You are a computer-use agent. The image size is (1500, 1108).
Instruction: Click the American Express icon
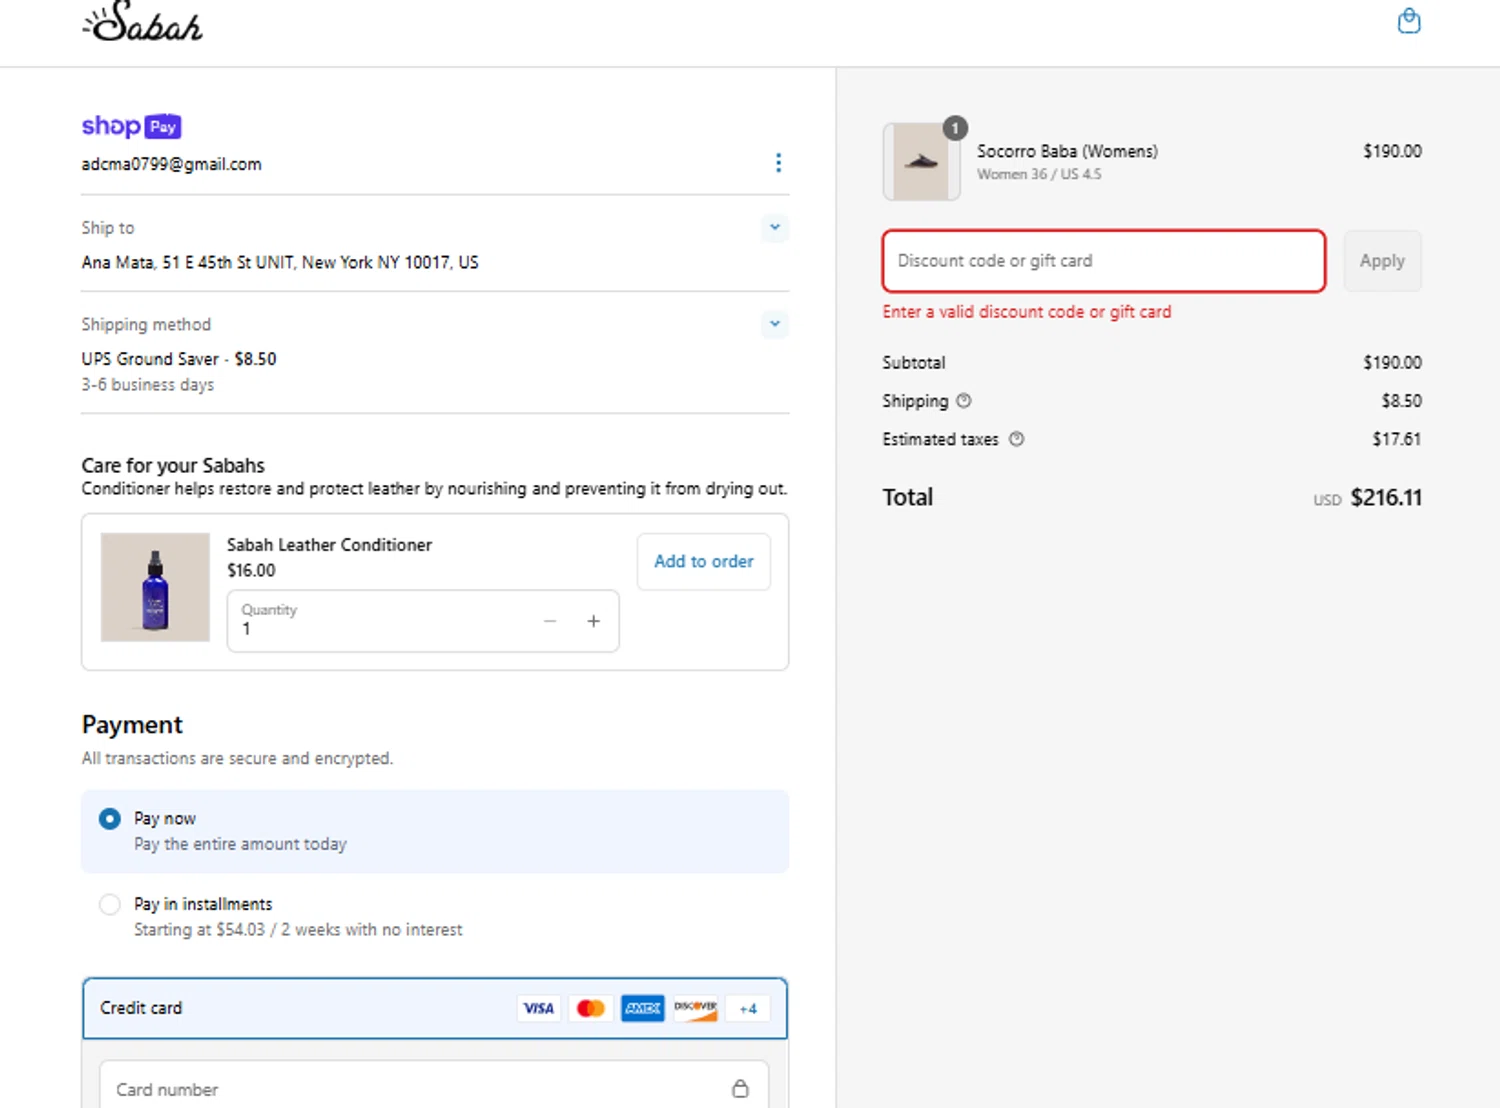642,1008
